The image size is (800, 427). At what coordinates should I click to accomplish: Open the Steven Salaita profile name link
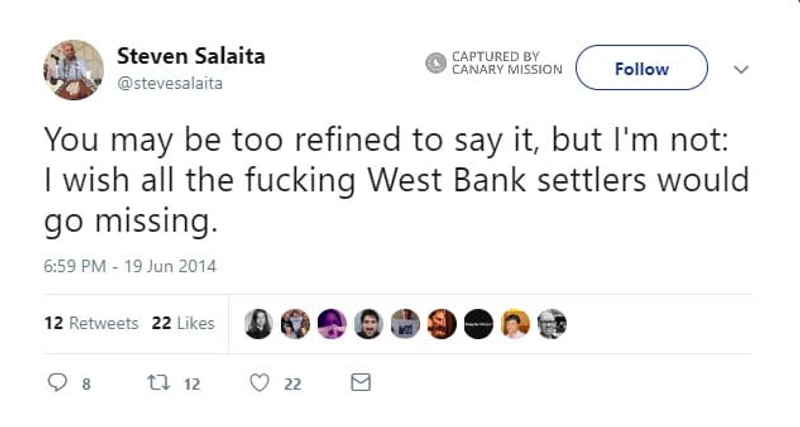(191, 56)
